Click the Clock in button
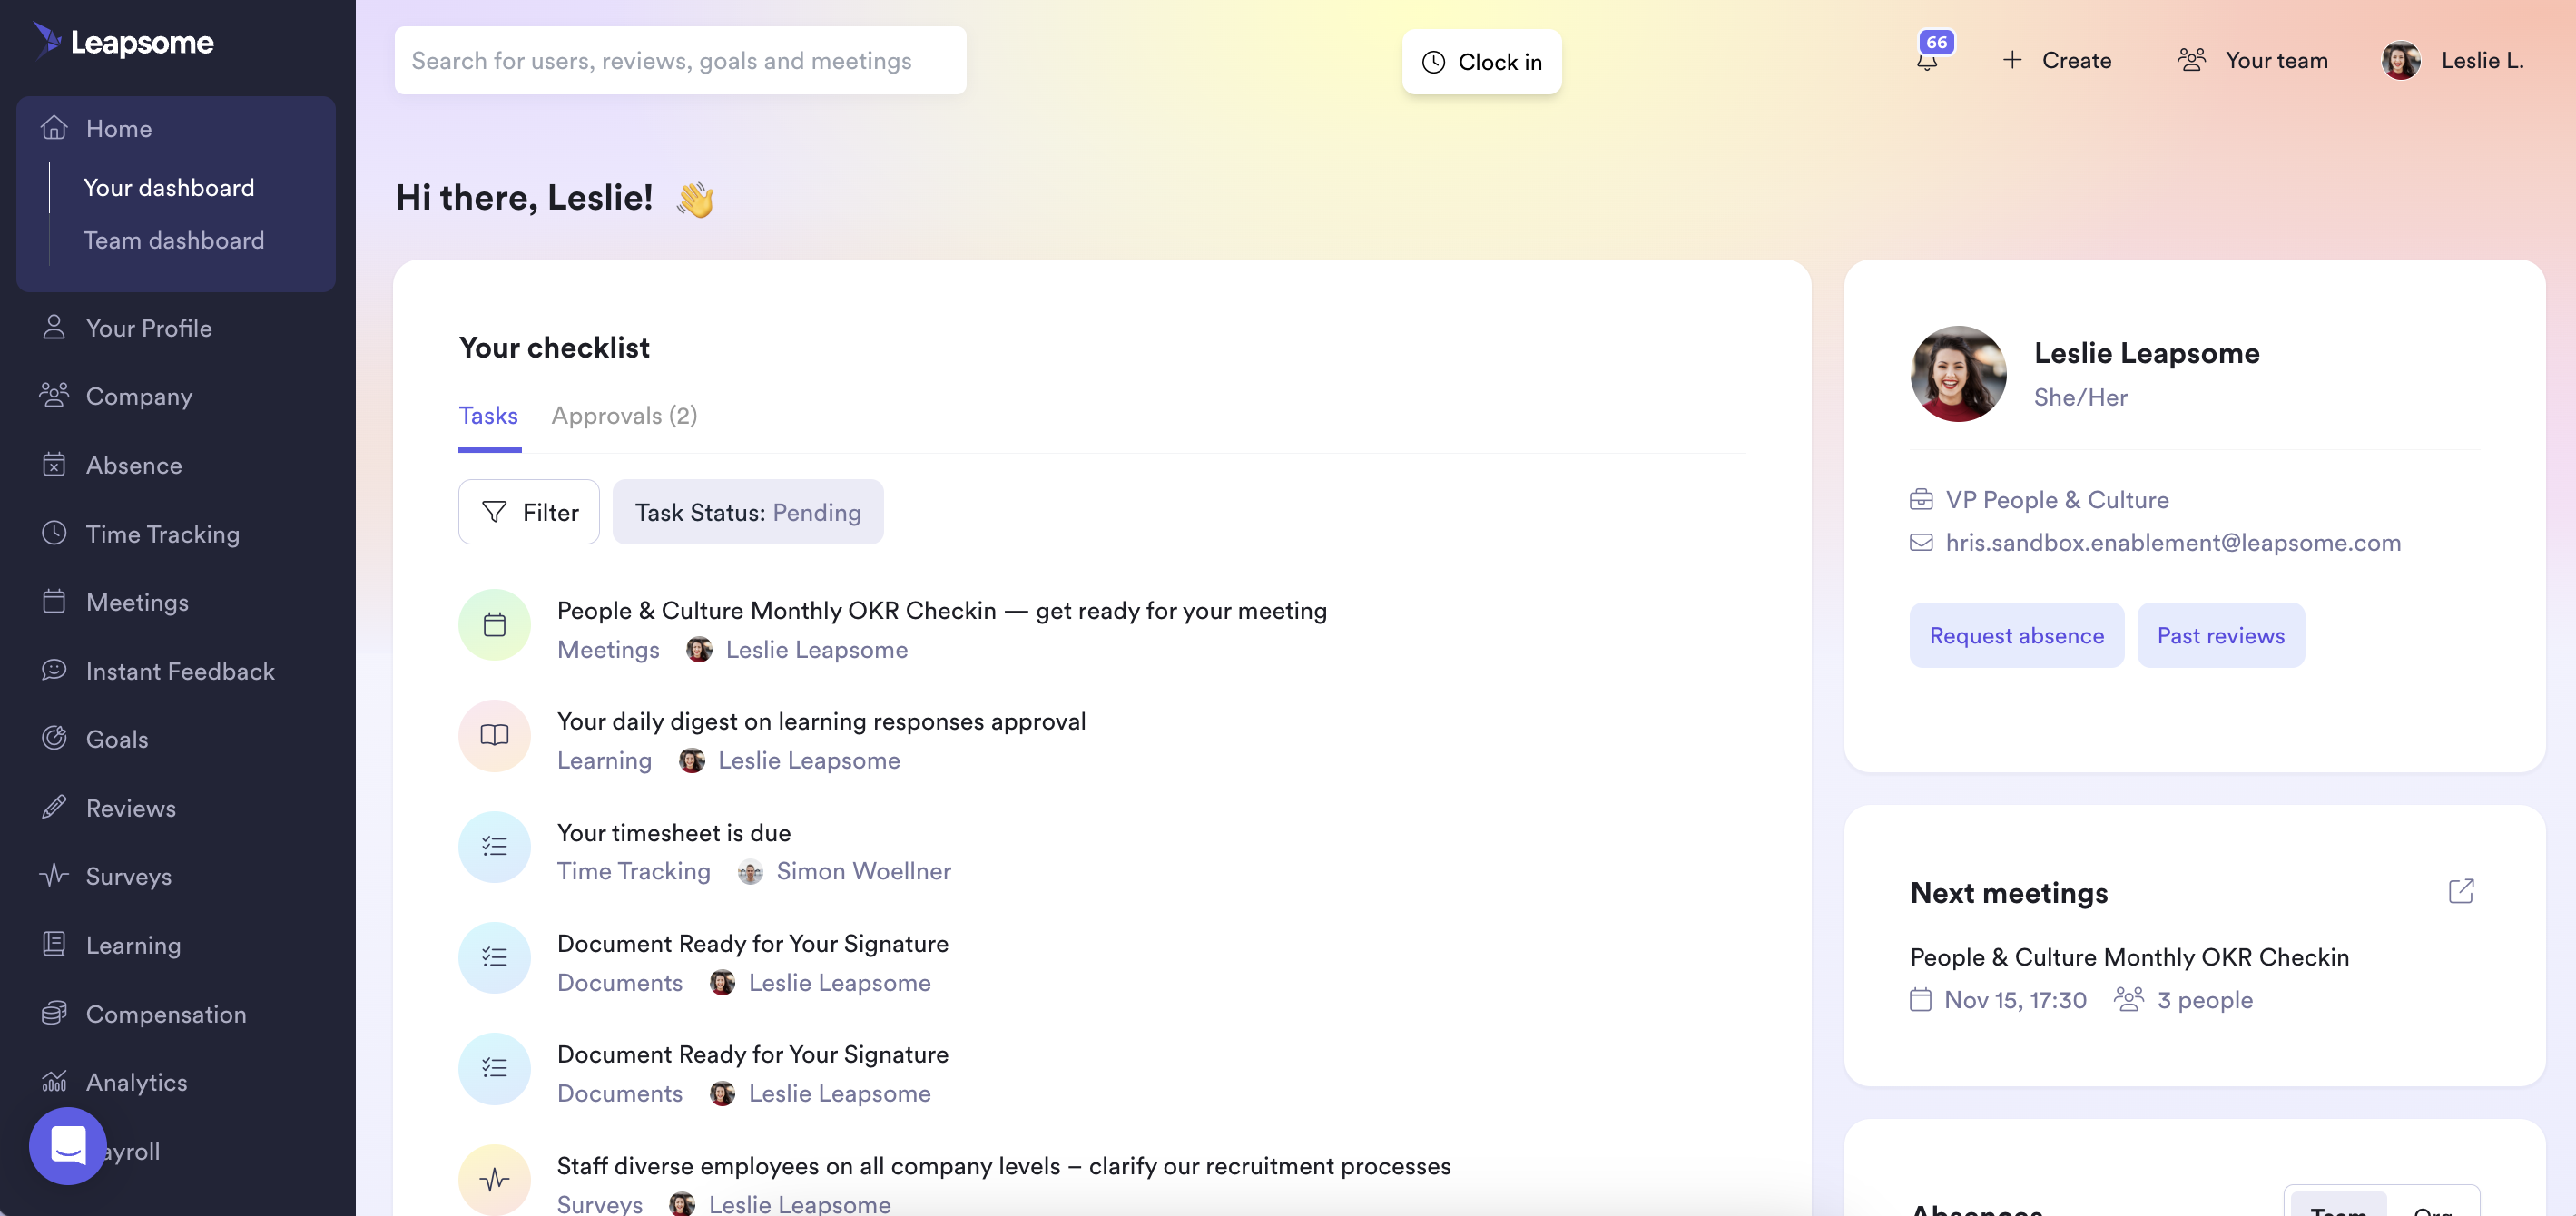Viewport: 2576px width, 1216px height. pyautogui.click(x=1481, y=62)
